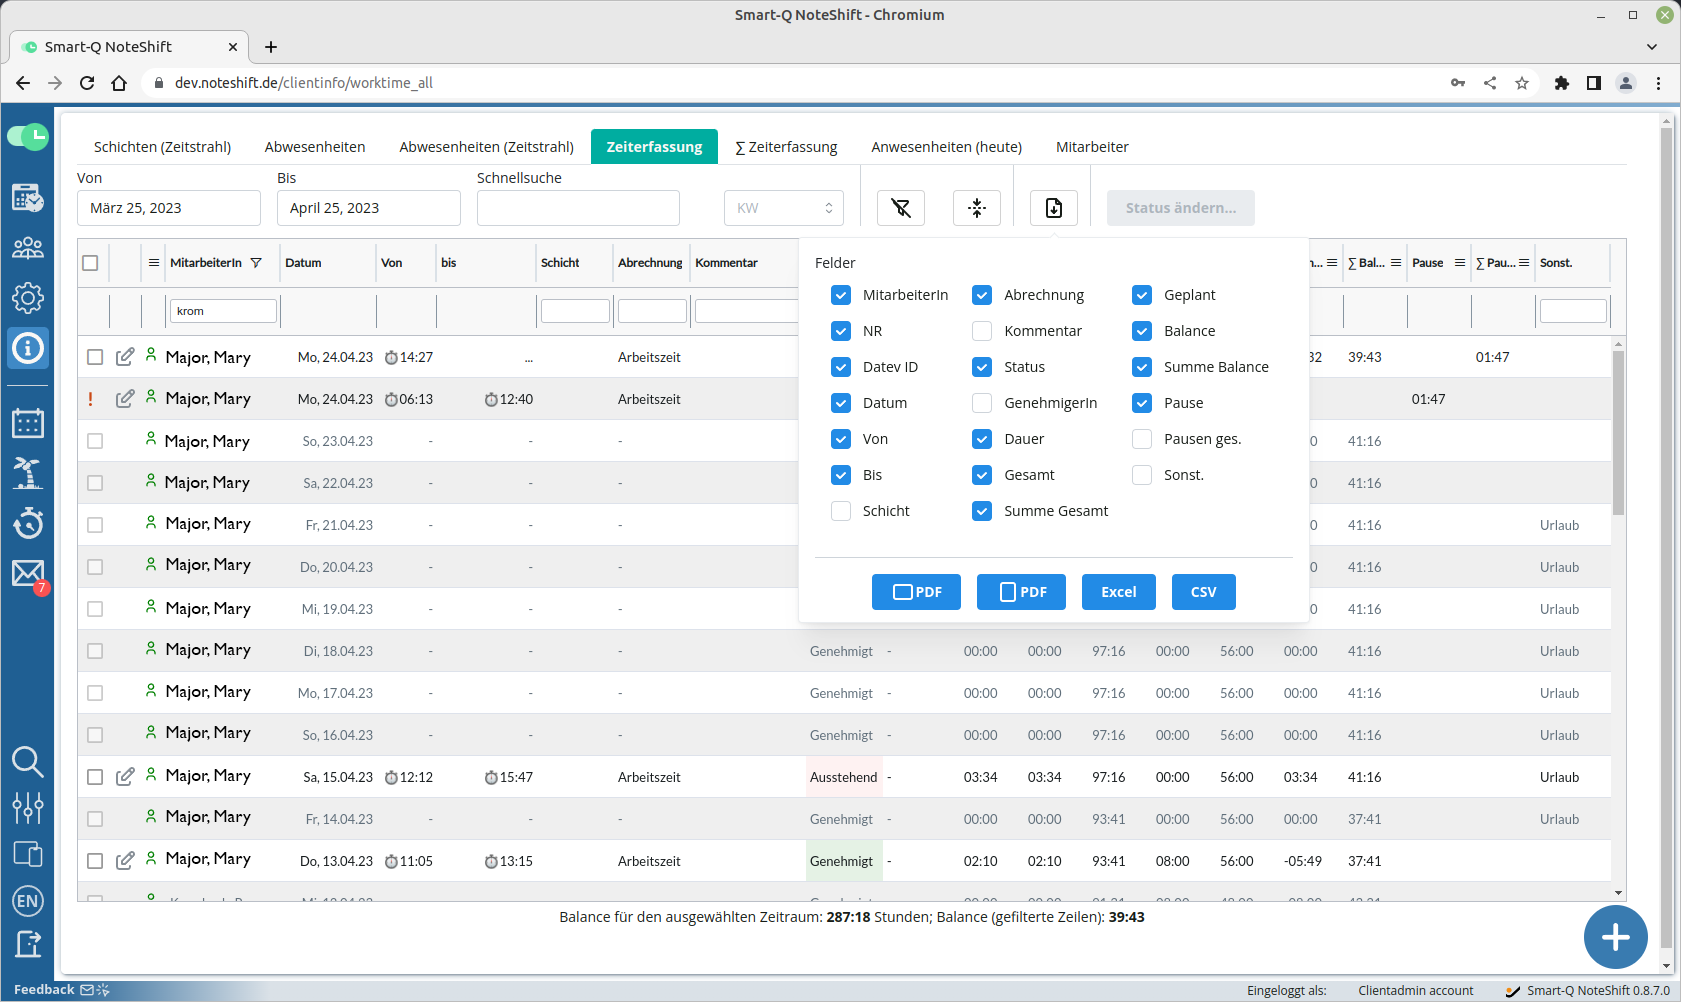Viewport: 1681px width, 1002px height.
Task: Open the mail envelope with 7 notifications
Action: coord(27,574)
